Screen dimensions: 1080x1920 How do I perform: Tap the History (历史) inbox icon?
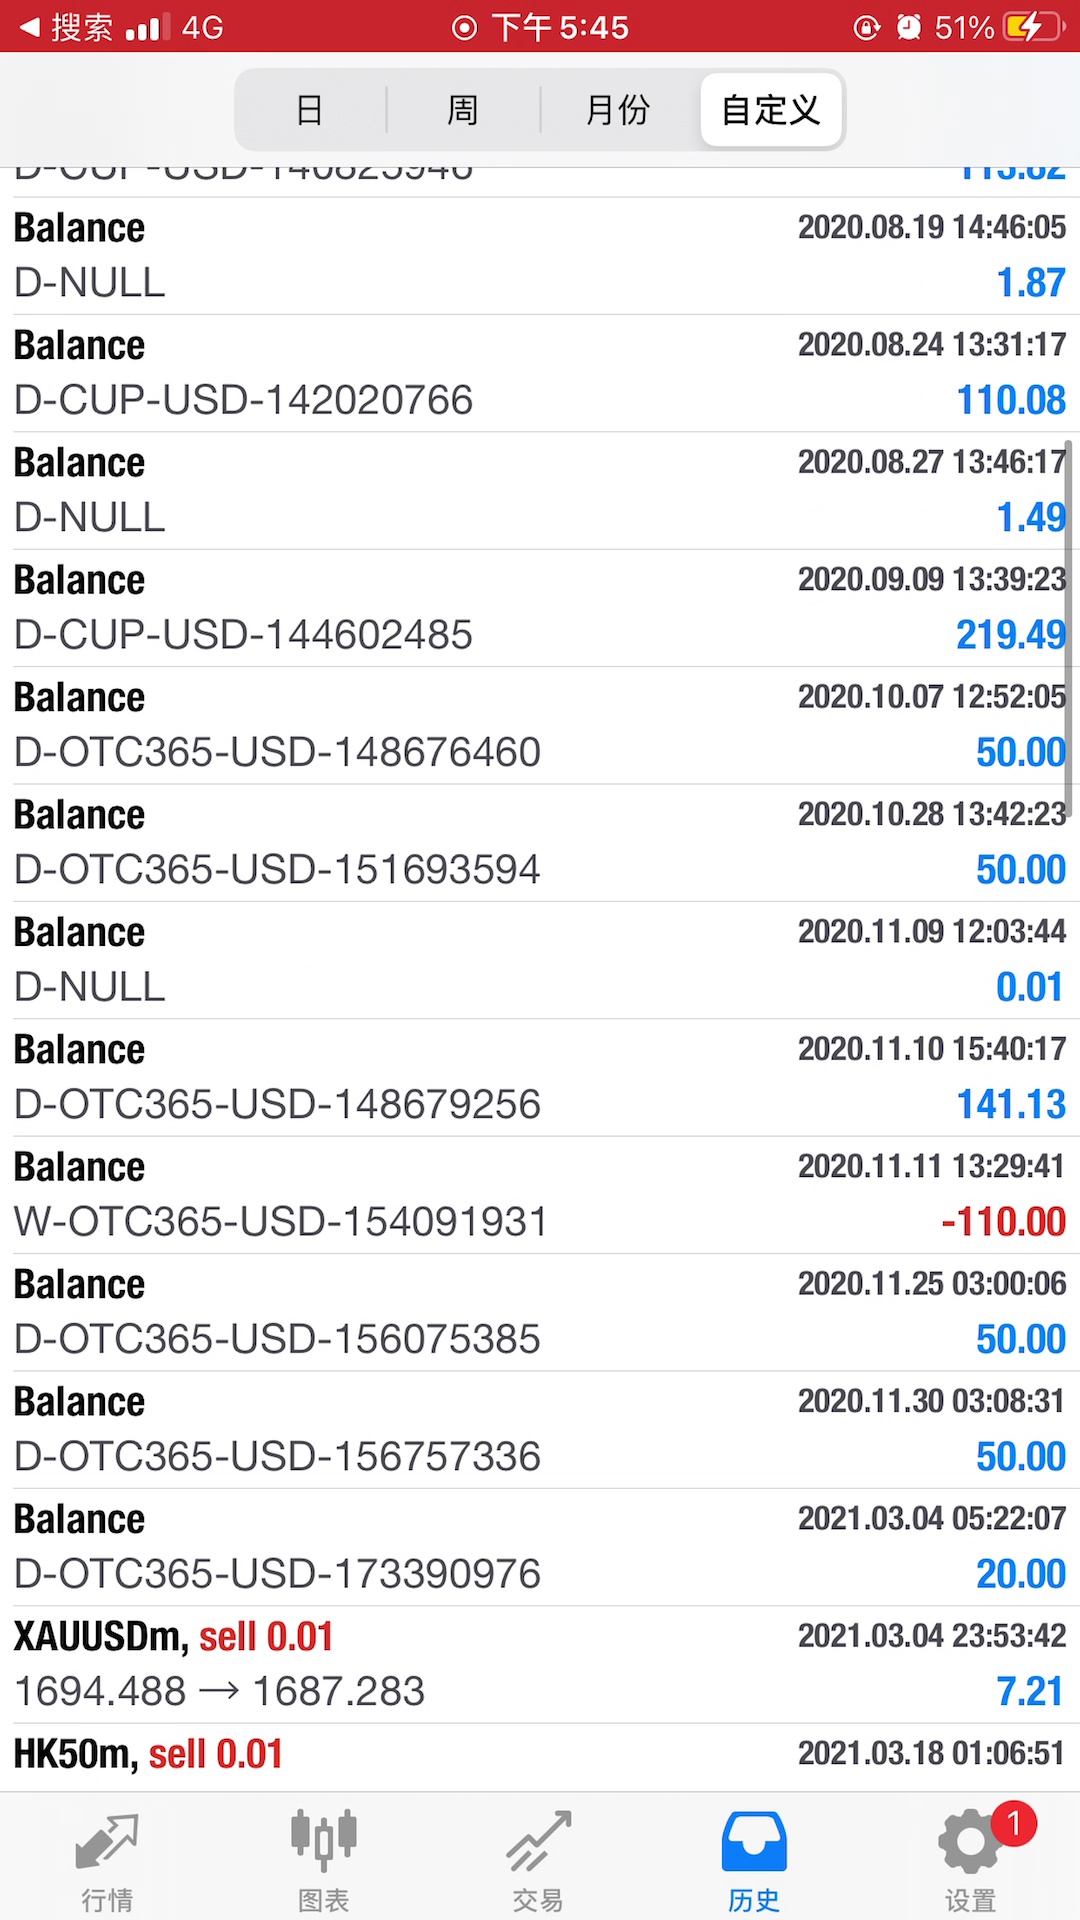tap(754, 1841)
